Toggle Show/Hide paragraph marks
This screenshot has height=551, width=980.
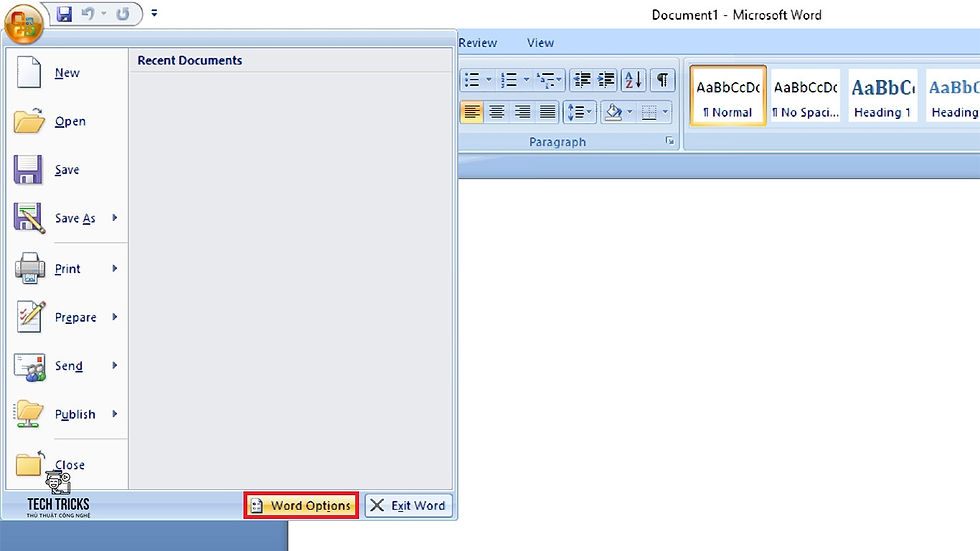click(662, 80)
